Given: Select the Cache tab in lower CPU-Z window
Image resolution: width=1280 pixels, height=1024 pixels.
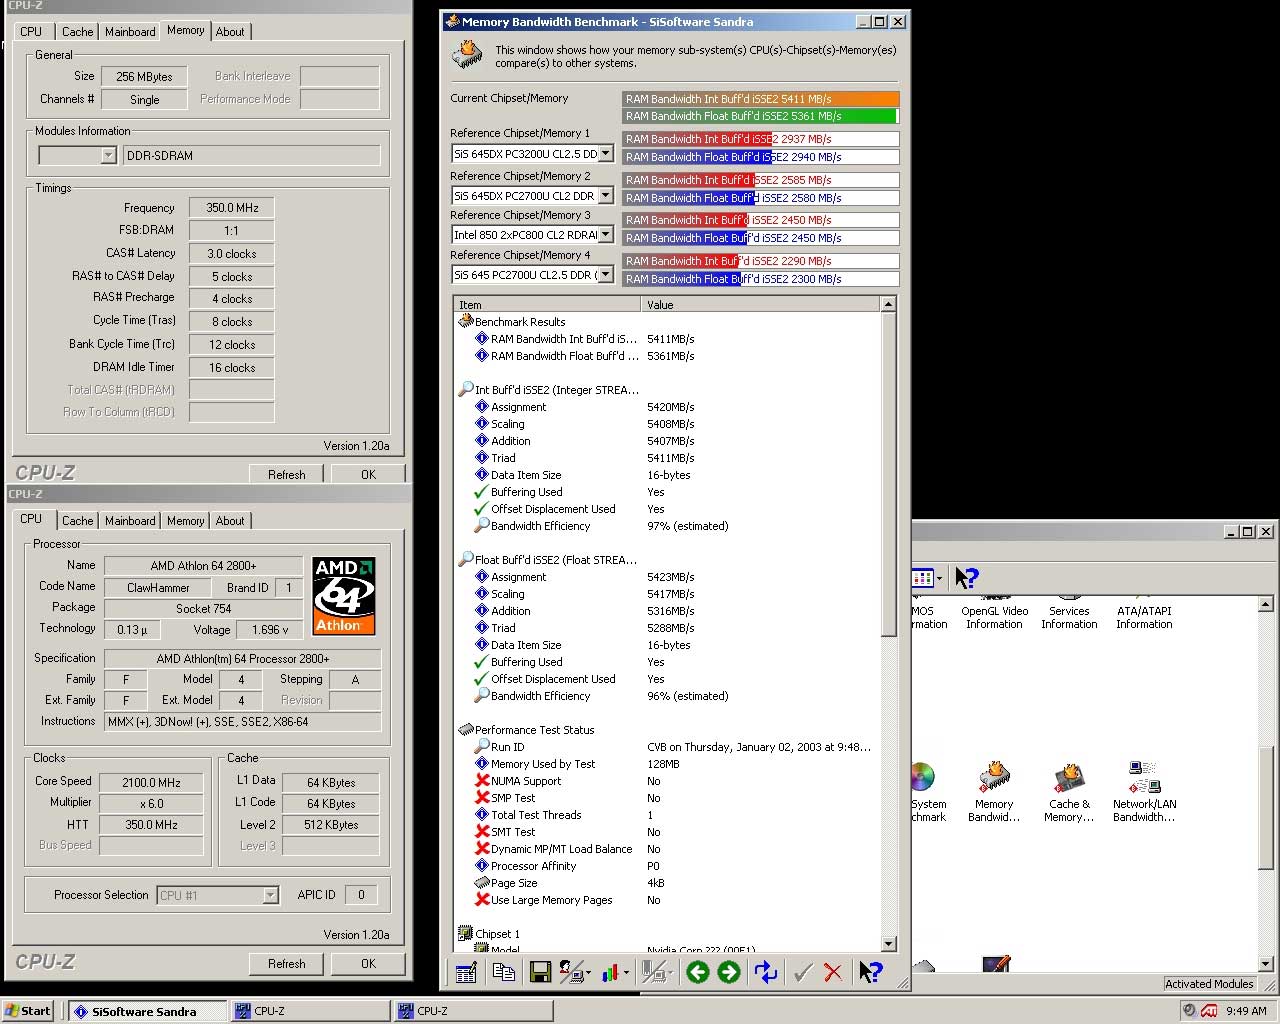Looking at the screenshot, I should coord(77,521).
